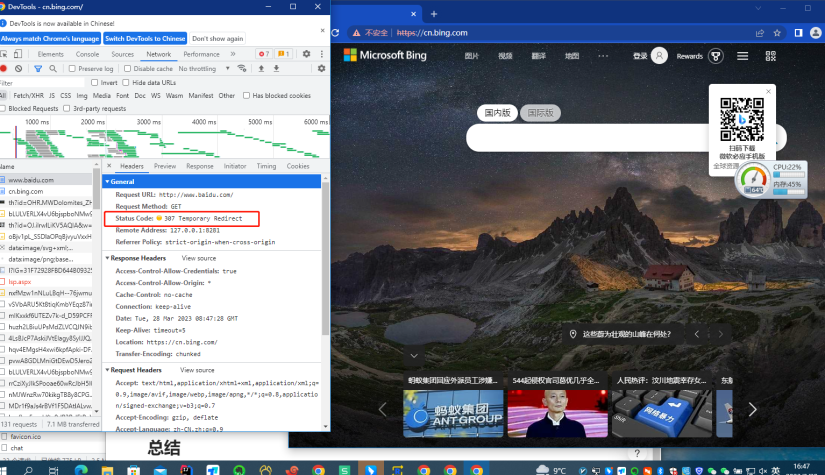
Task: Open the No throttling dropdown
Action: tap(204, 68)
